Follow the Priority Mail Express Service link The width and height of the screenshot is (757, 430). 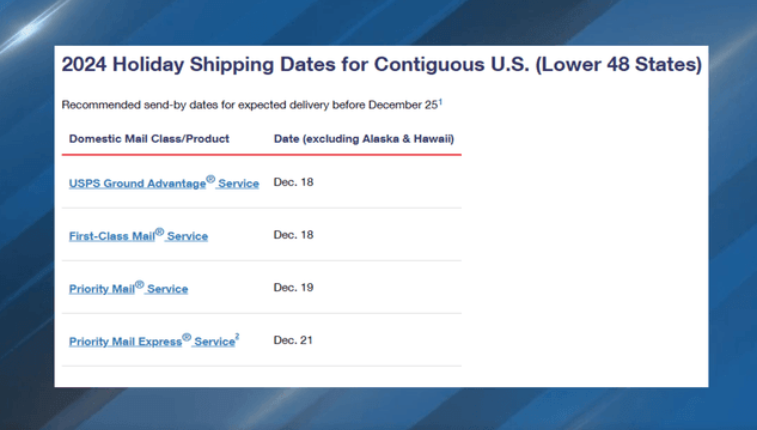click(150, 342)
